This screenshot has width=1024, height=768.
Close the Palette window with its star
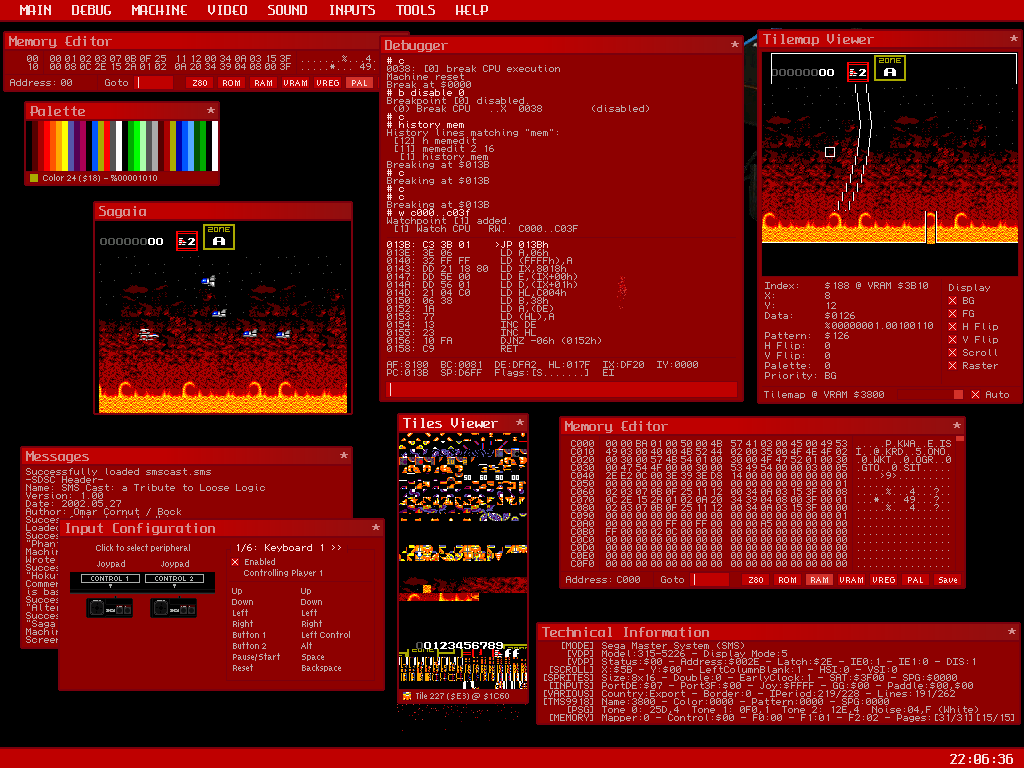211,110
